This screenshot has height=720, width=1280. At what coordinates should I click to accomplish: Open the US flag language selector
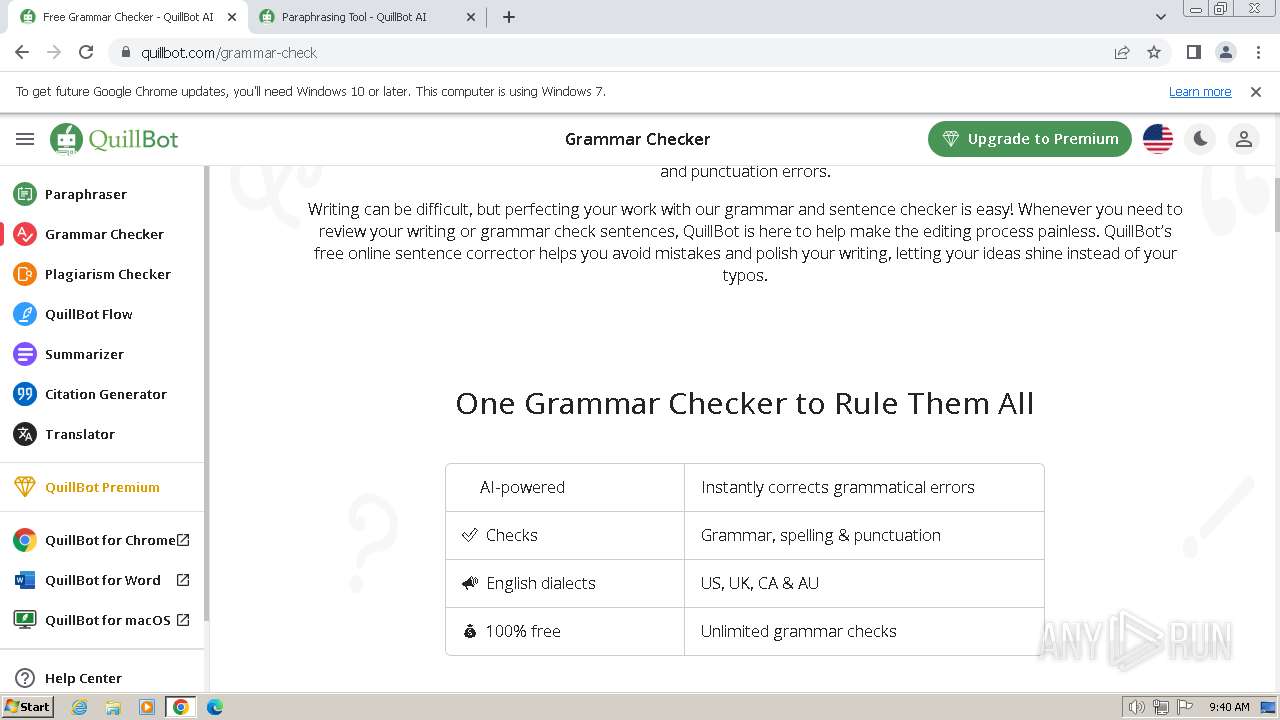[x=1158, y=139]
